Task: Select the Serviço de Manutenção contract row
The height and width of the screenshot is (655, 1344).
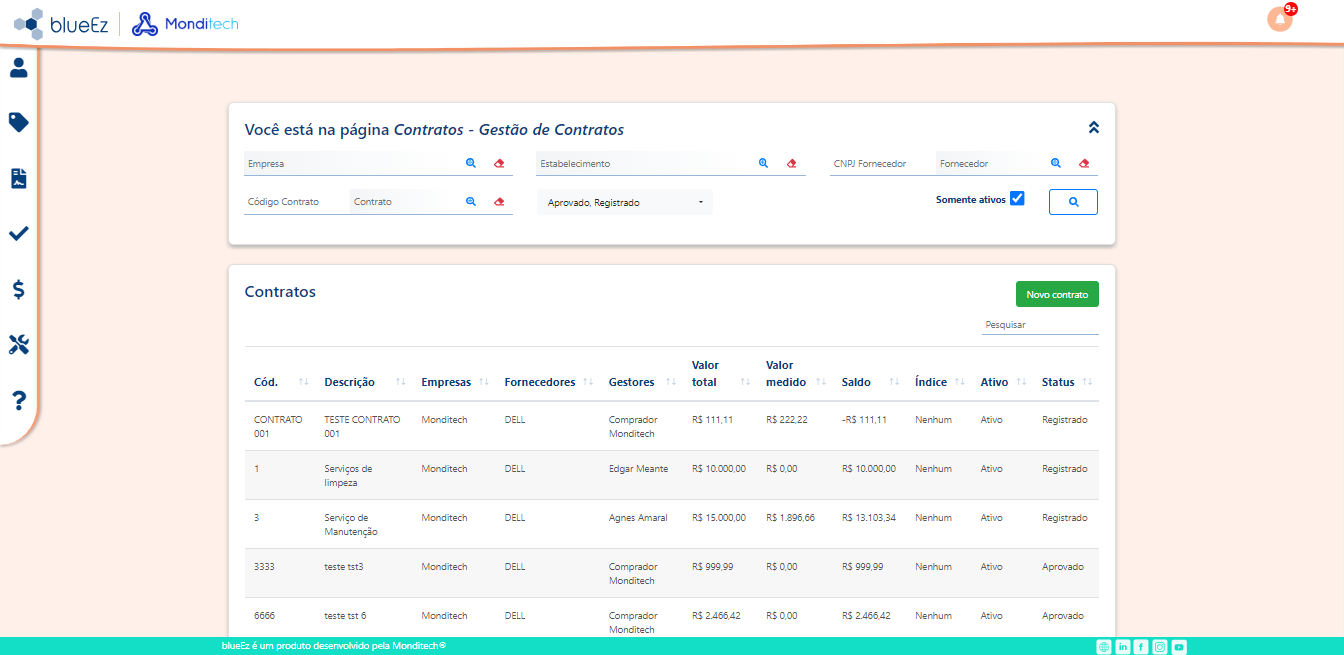Action: point(672,524)
